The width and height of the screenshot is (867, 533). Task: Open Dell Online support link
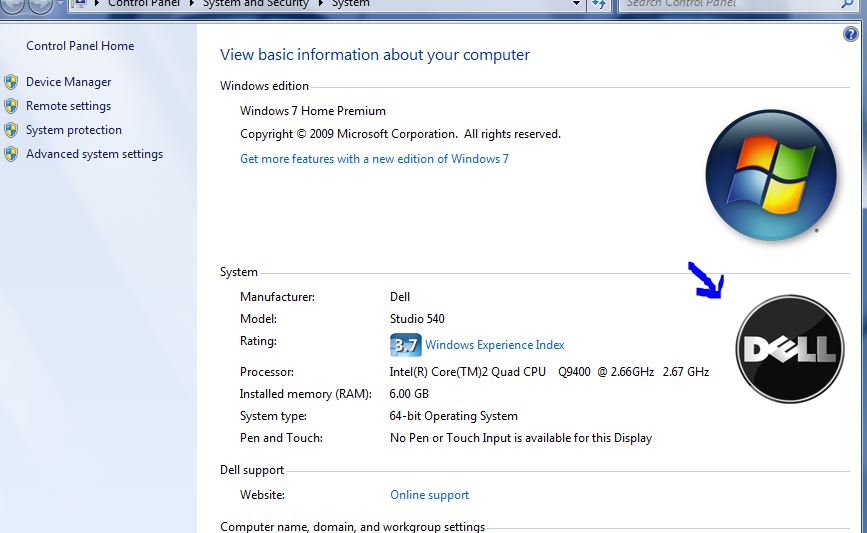(430, 495)
